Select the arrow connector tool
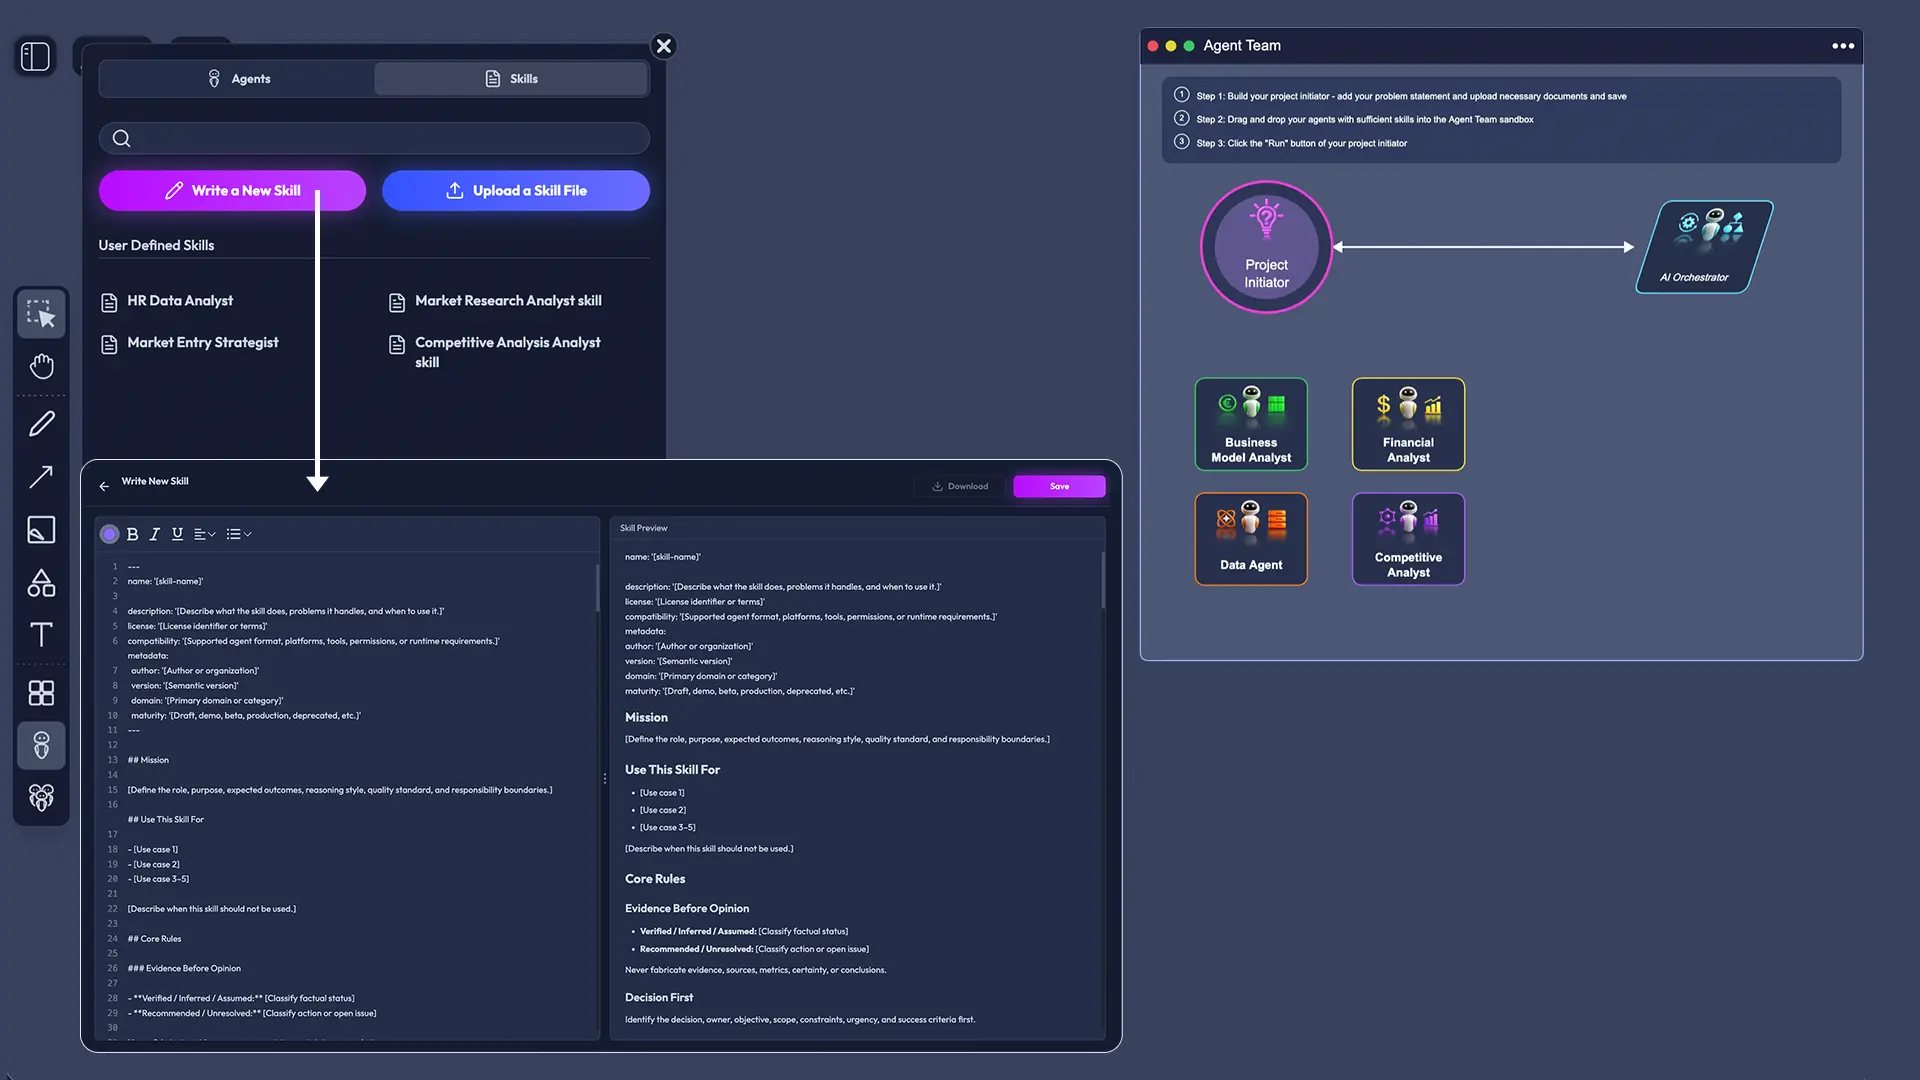 coord(41,477)
